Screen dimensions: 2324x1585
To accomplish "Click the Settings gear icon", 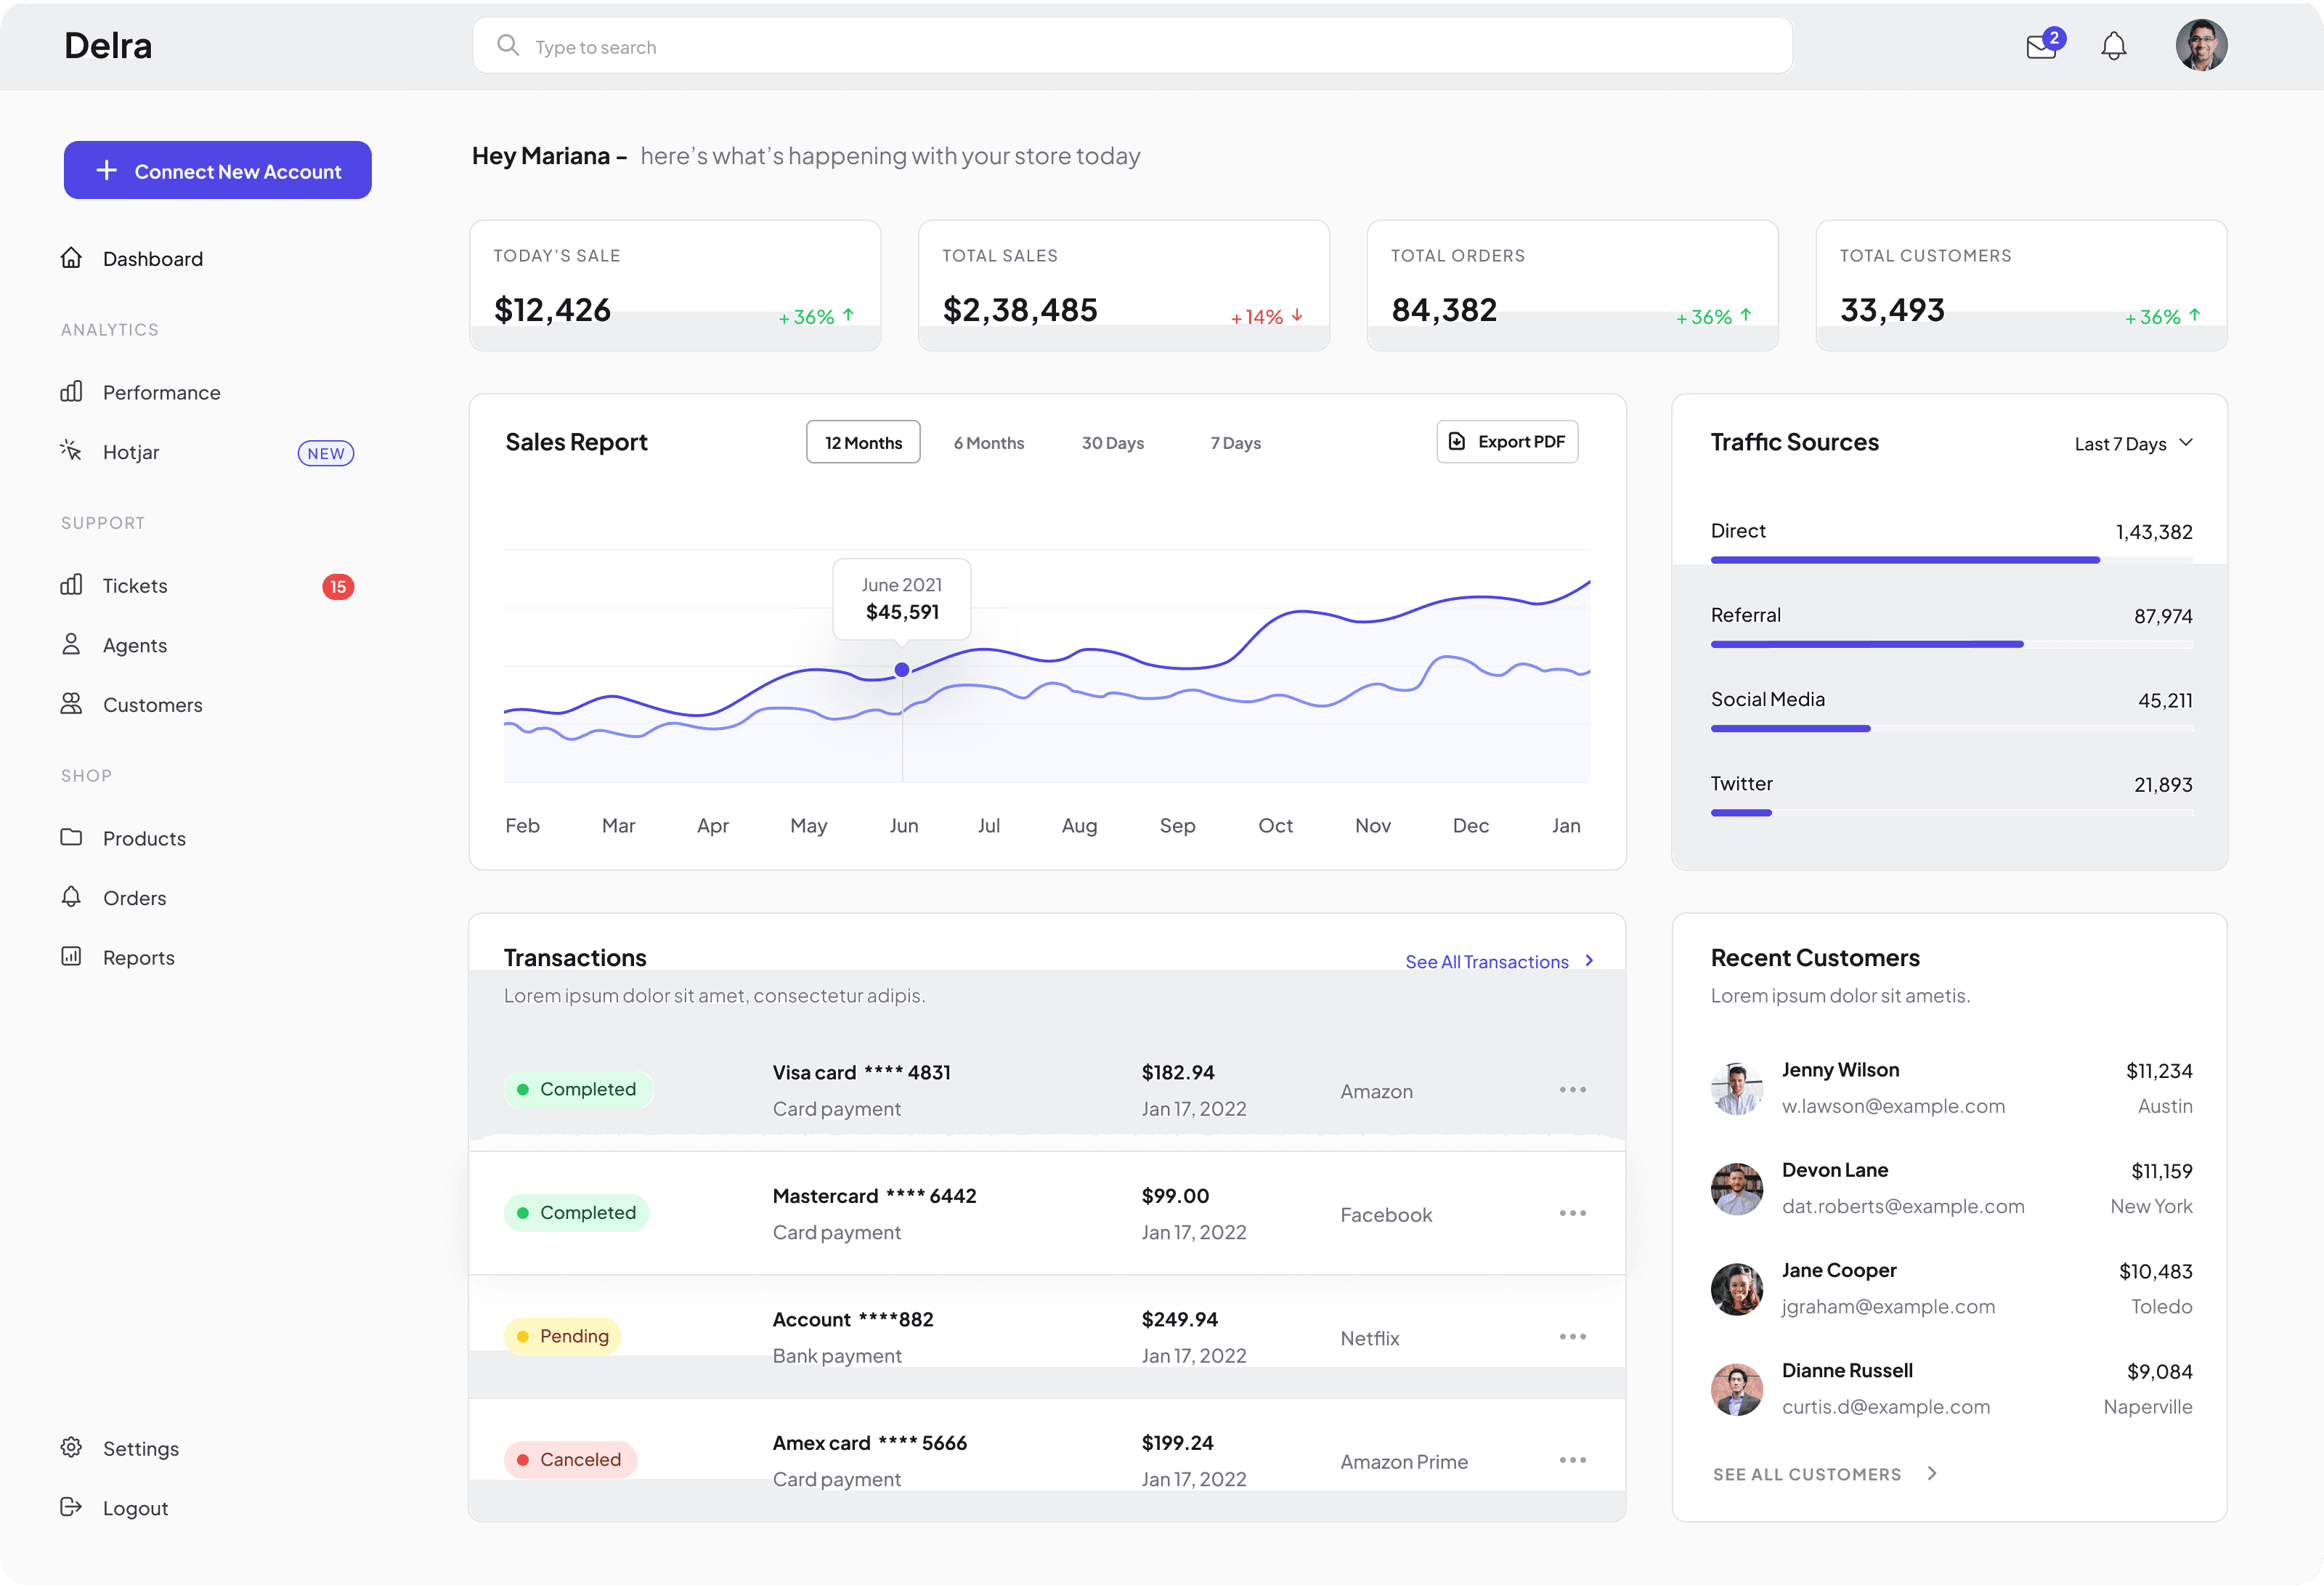I will pos(71,1448).
